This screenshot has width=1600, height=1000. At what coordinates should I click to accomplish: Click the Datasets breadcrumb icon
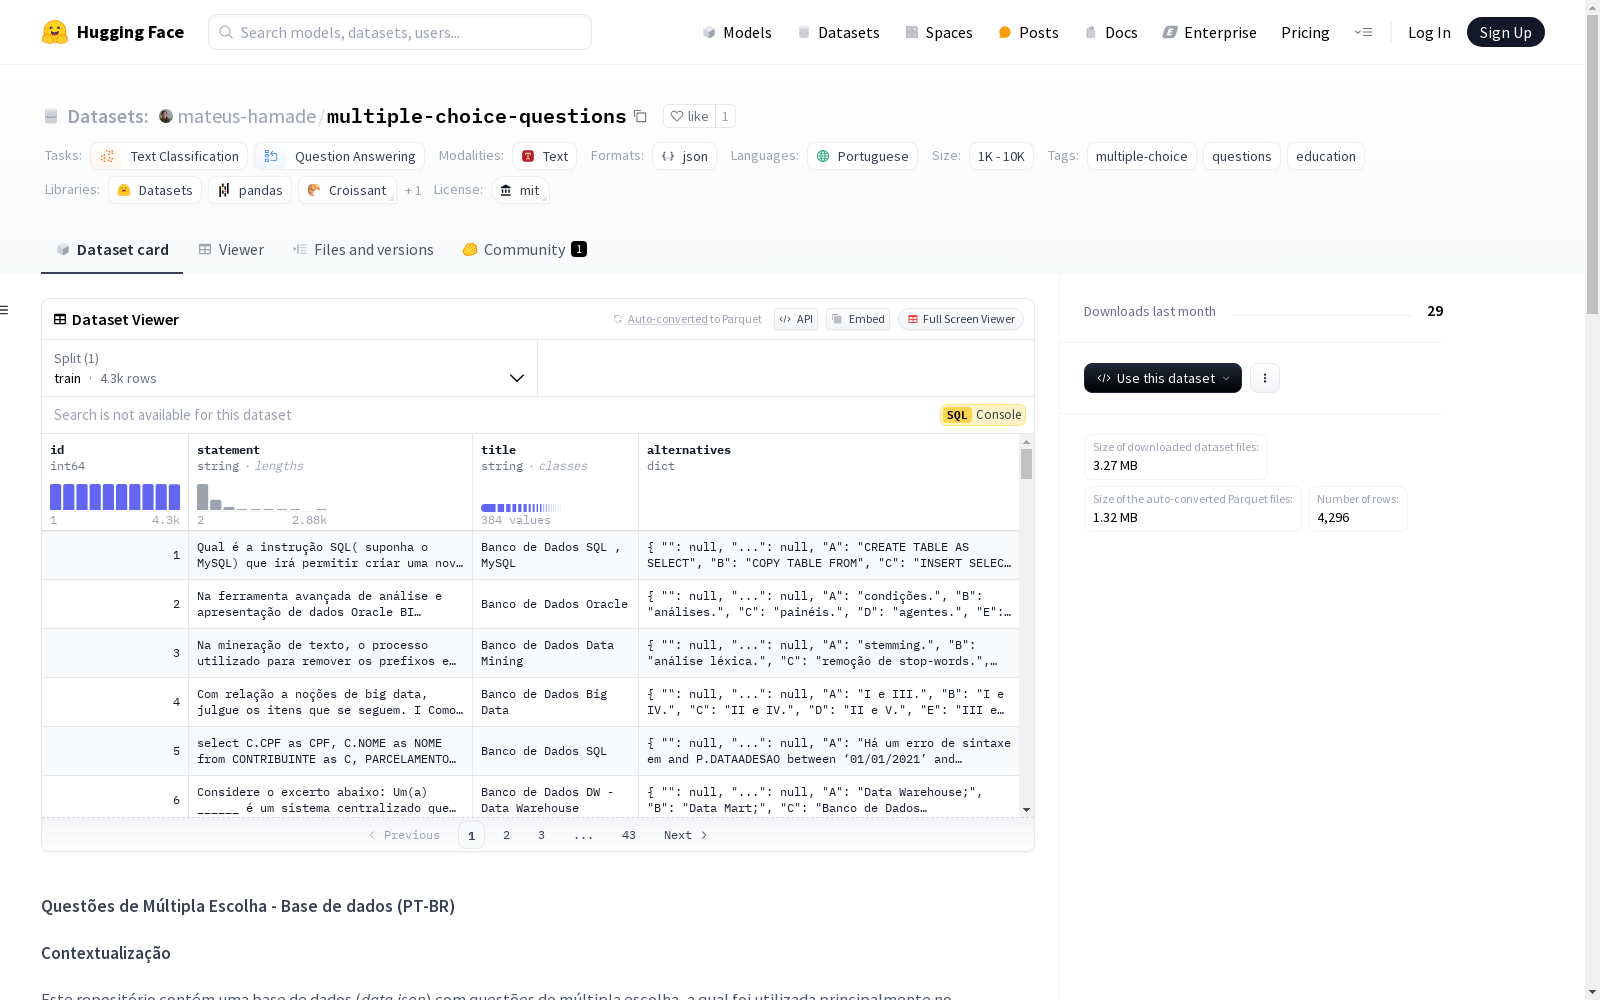point(51,116)
